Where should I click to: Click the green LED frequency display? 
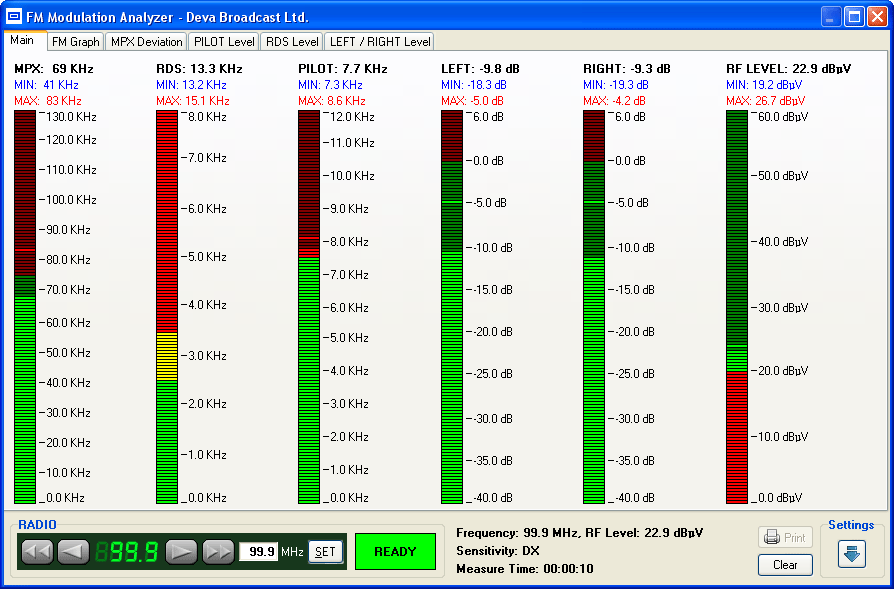point(126,551)
